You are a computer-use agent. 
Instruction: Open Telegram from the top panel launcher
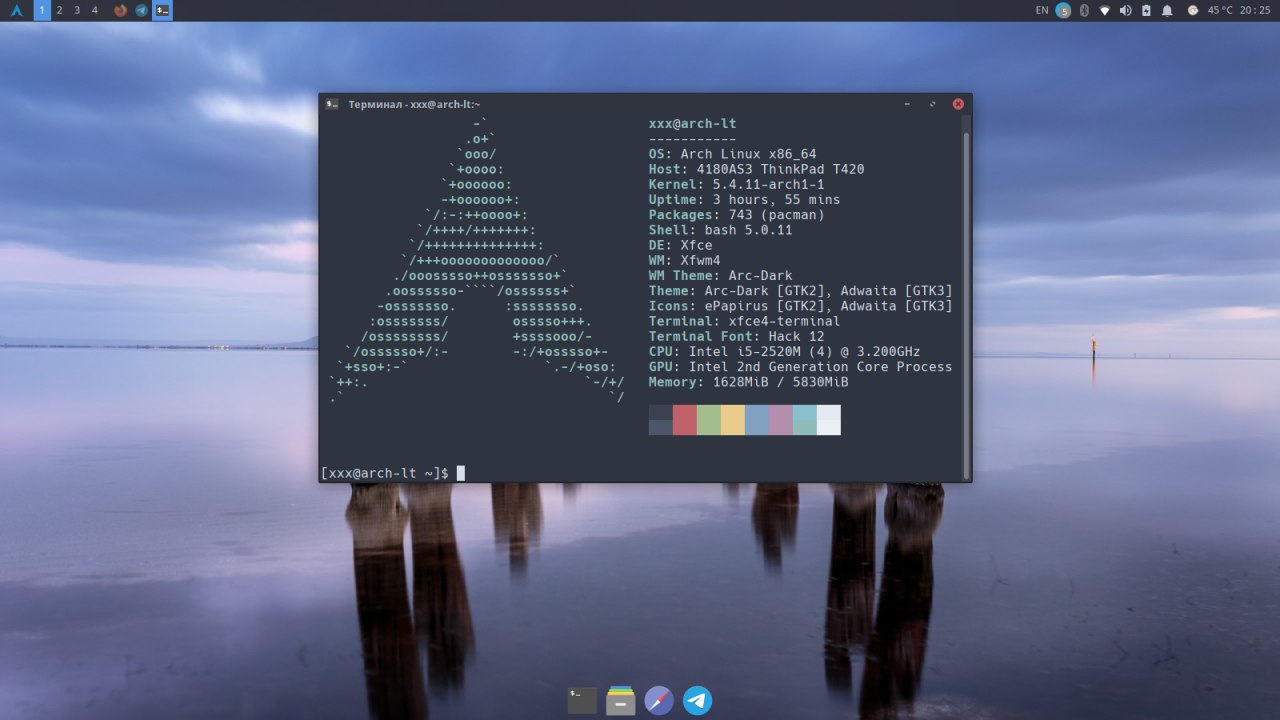click(x=141, y=10)
